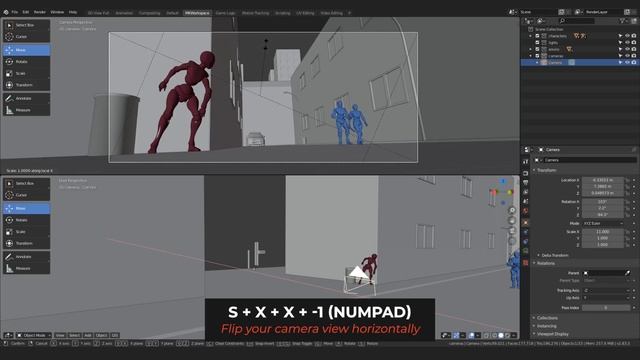The width and height of the screenshot is (640, 360).
Task: Open the rotation Mode XYZ Euler dropdown
Action: coord(603,224)
